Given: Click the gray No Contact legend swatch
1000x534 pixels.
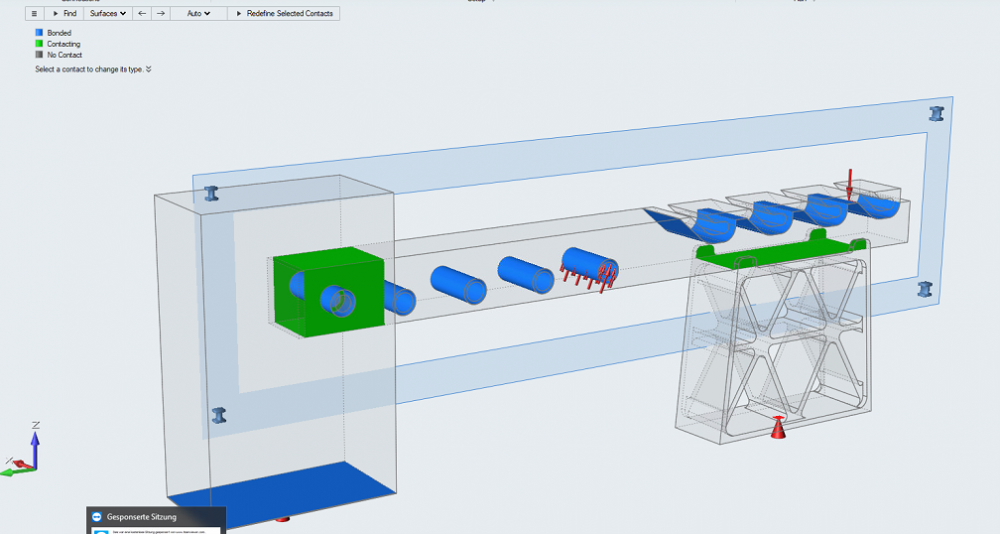Looking at the screenshot, I should click(39, 54).
